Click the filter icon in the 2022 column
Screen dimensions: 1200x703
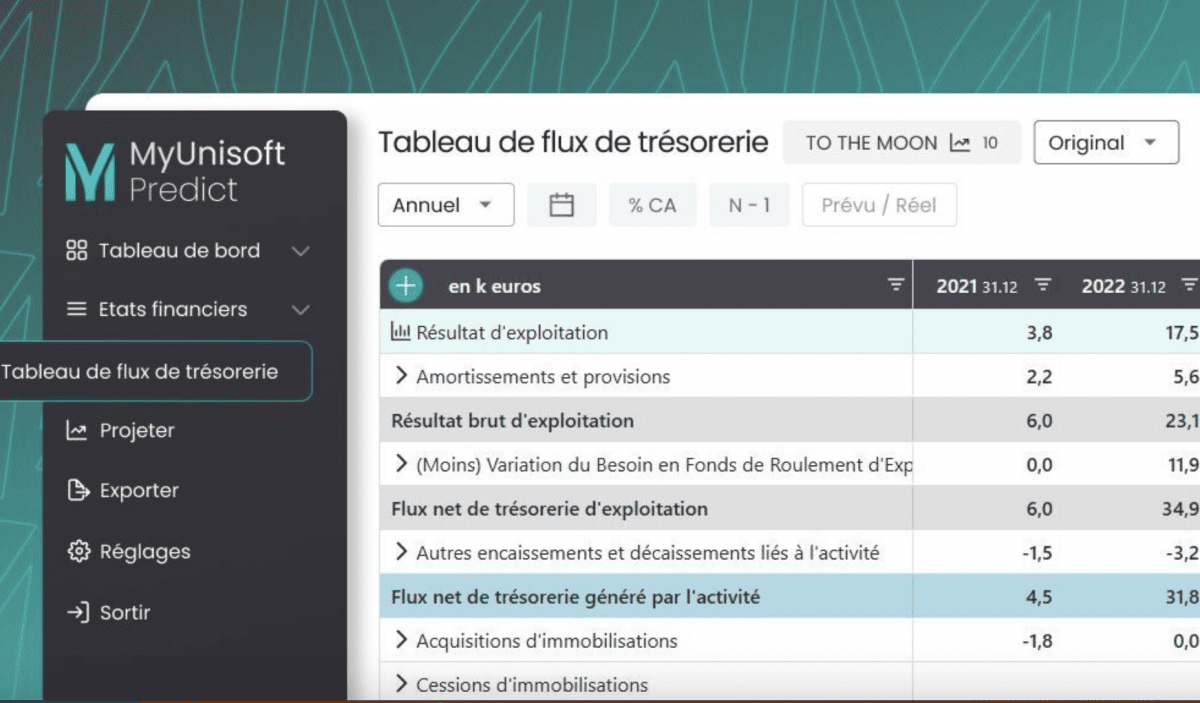[x=1189, y=286]
